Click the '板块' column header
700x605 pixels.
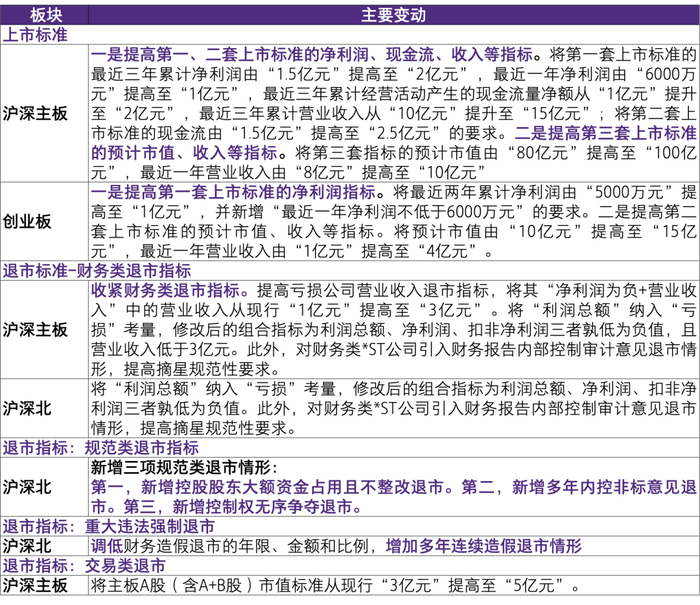(x=45, y=15)
